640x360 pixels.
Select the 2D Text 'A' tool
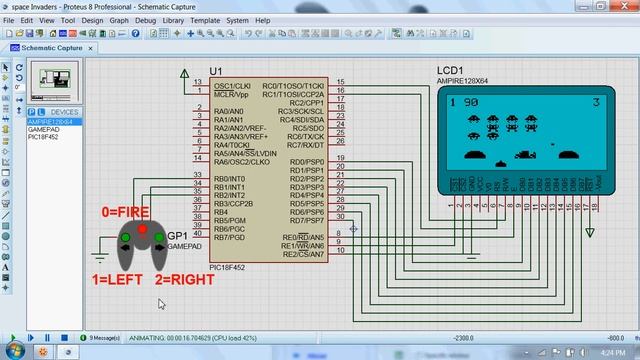[x=6, y=267]
